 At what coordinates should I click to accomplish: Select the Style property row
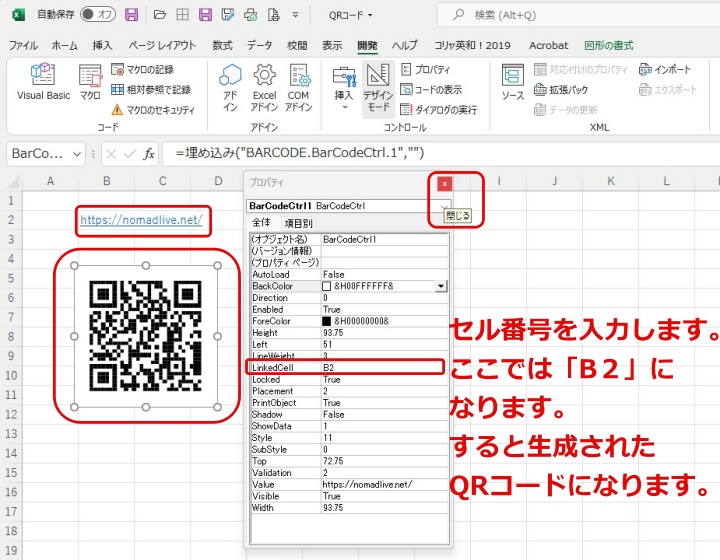tap(349, 438)
